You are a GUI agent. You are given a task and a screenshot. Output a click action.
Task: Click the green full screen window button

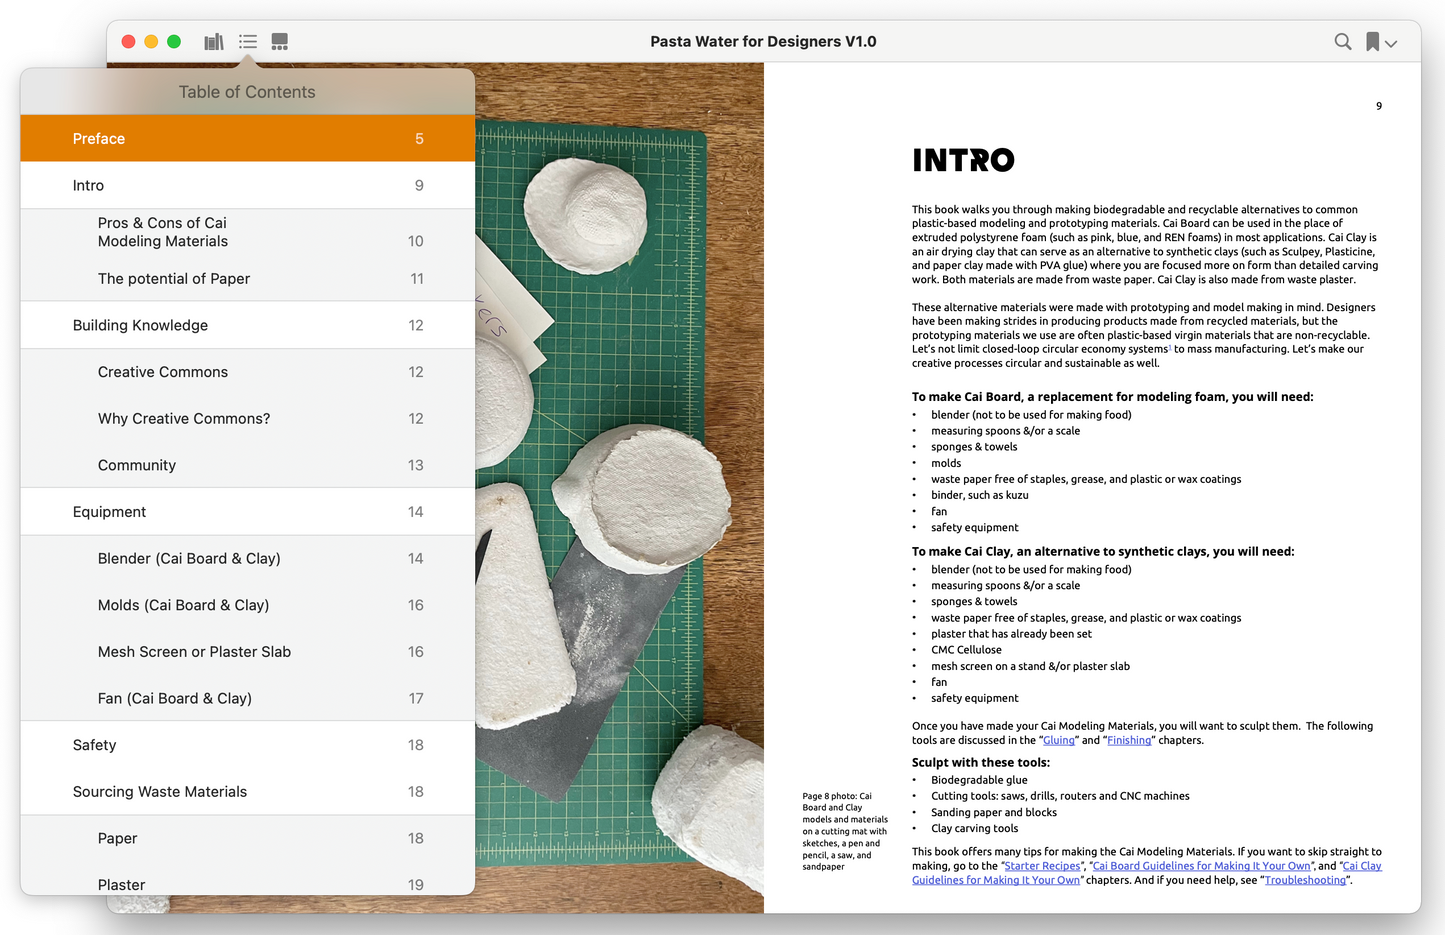click(x=174, y=42)
